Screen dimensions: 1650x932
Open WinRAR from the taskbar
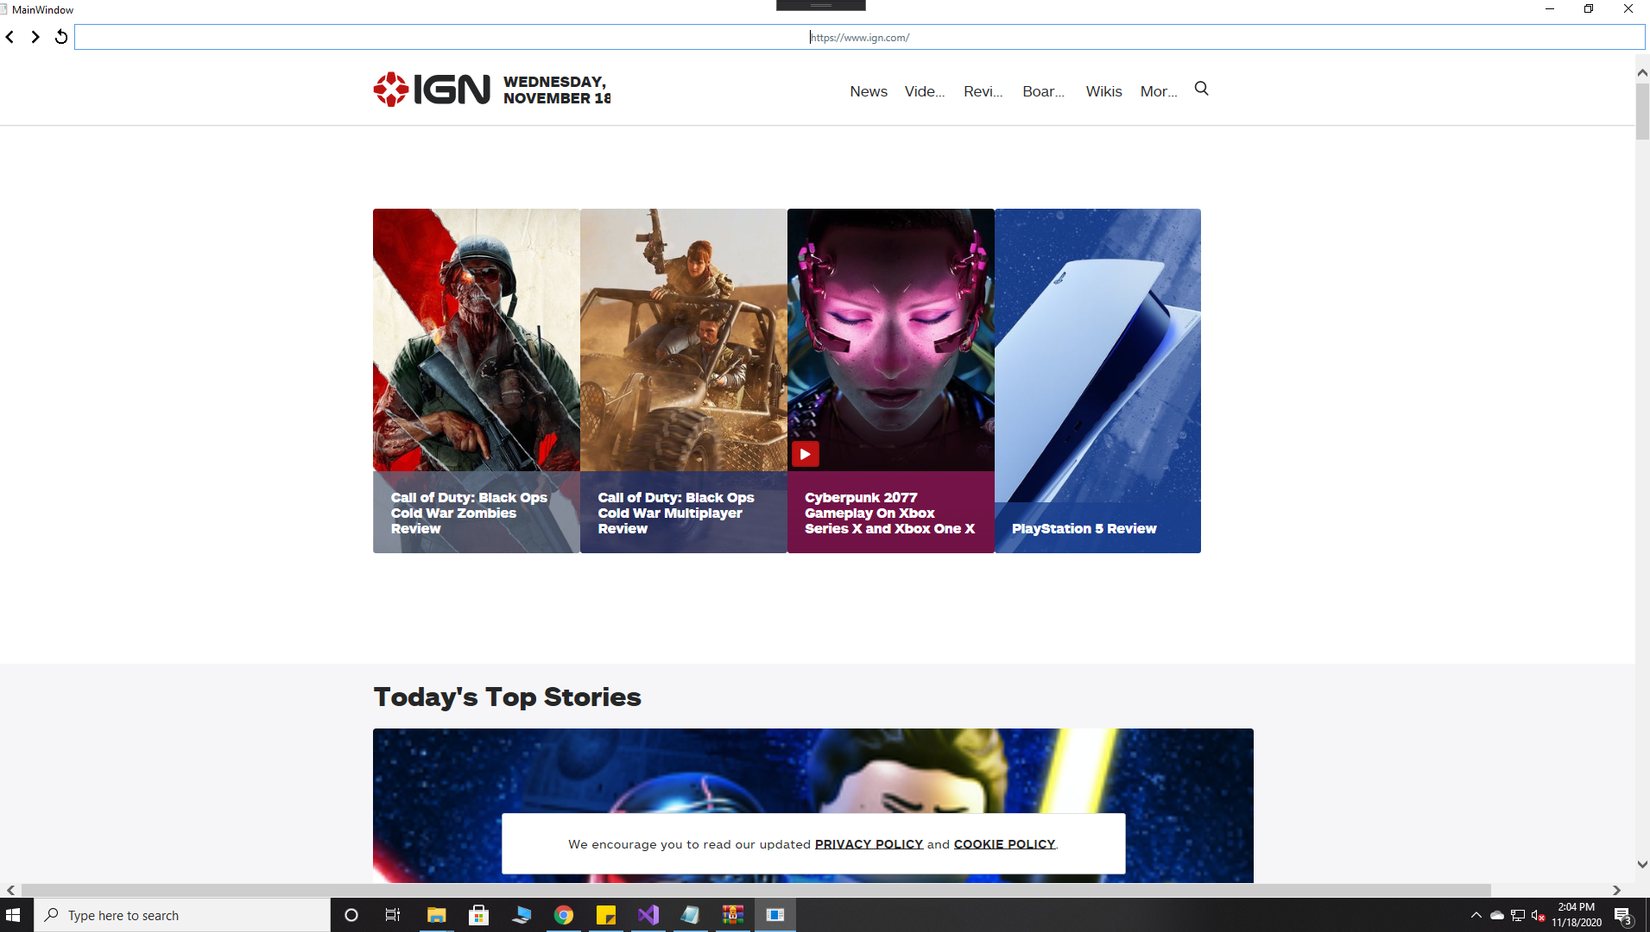click(x=733, y=915)
